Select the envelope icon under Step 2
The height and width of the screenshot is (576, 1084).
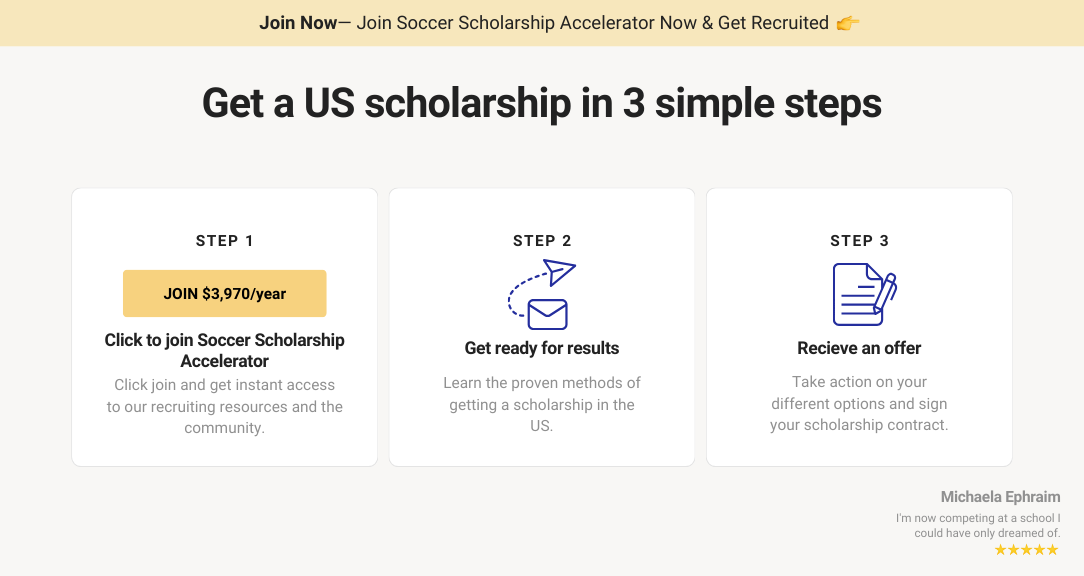point(545,311)
